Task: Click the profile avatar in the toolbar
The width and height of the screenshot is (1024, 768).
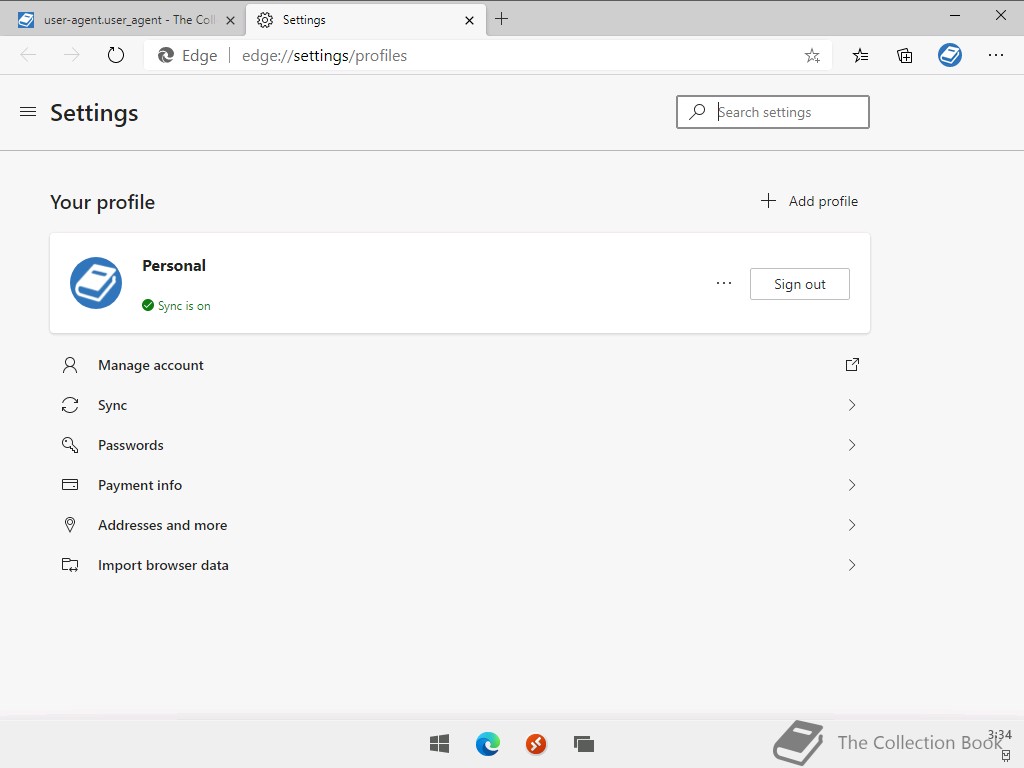Action: pyautogui.click(x=950, y=56)
